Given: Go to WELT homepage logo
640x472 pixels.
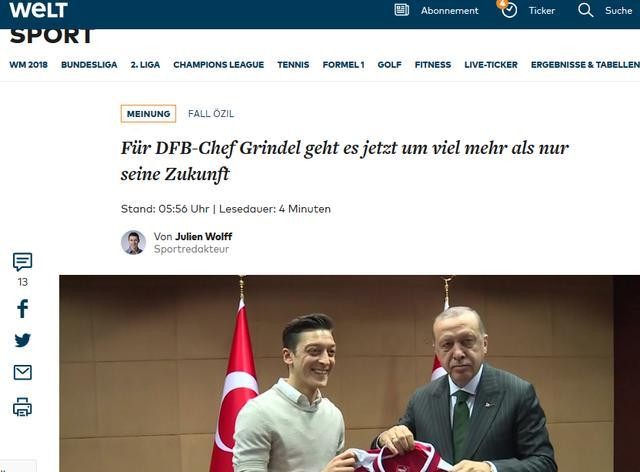Looking at the screenshot, I should pyautogui.click(x=38, y=10).
